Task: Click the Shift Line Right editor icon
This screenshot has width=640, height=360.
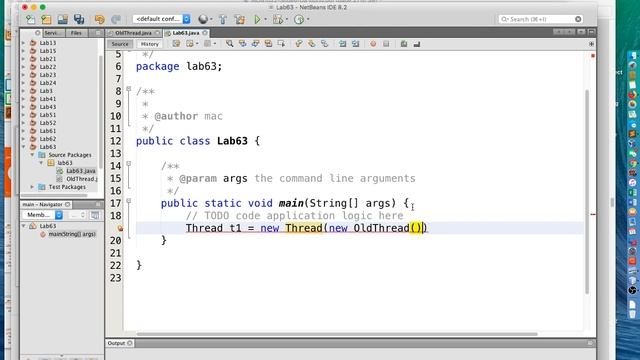Action: tap(356, 44)
